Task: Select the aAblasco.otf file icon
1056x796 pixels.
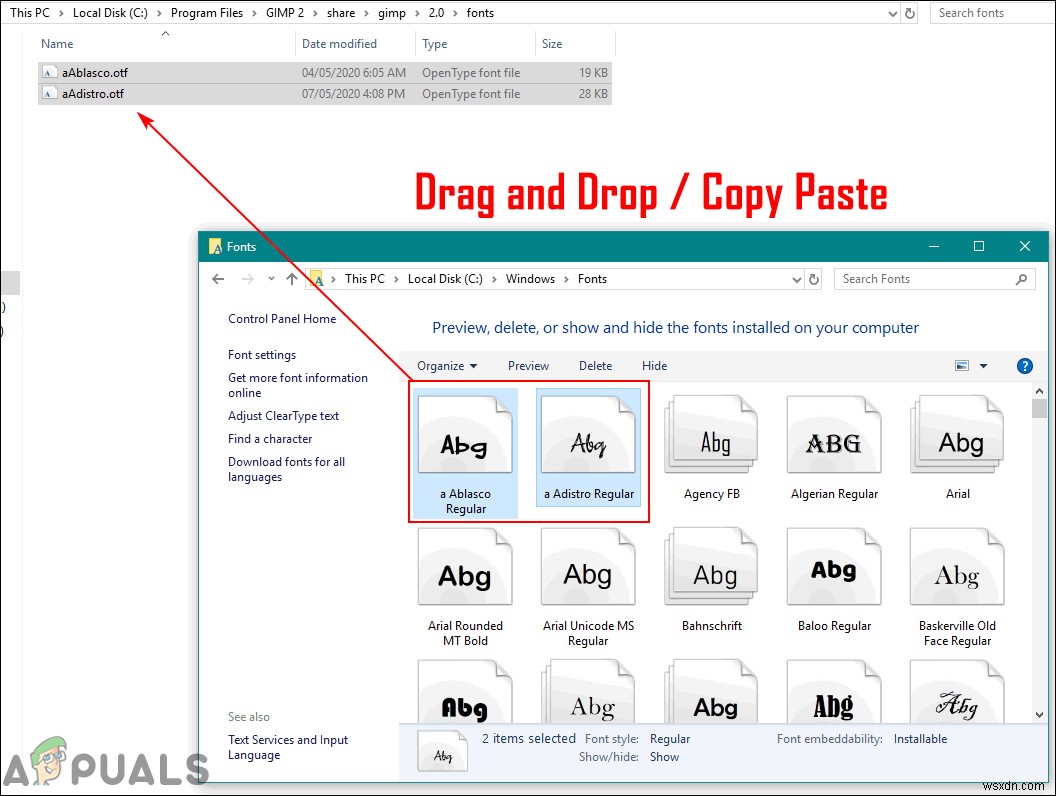Action: tap(51, 72)
